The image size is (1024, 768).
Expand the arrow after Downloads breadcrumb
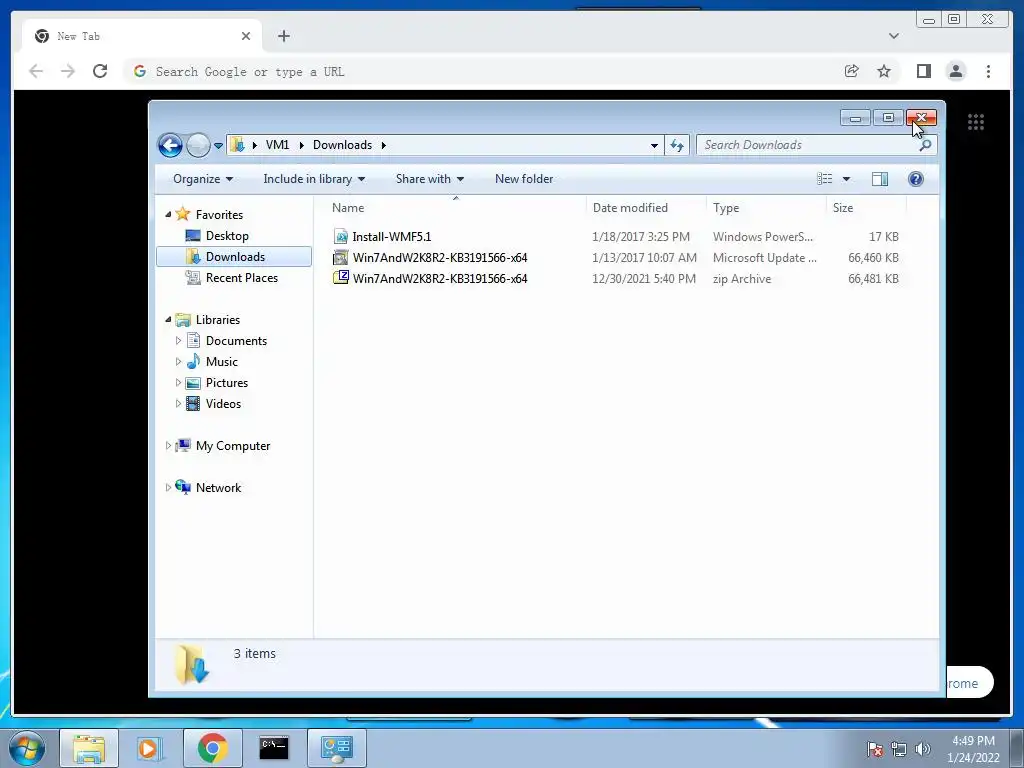[x=384, y=145]
